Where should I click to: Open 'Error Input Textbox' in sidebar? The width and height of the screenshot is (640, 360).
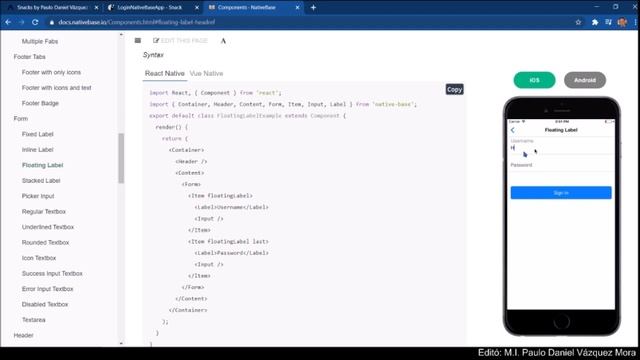coord(47,289)
